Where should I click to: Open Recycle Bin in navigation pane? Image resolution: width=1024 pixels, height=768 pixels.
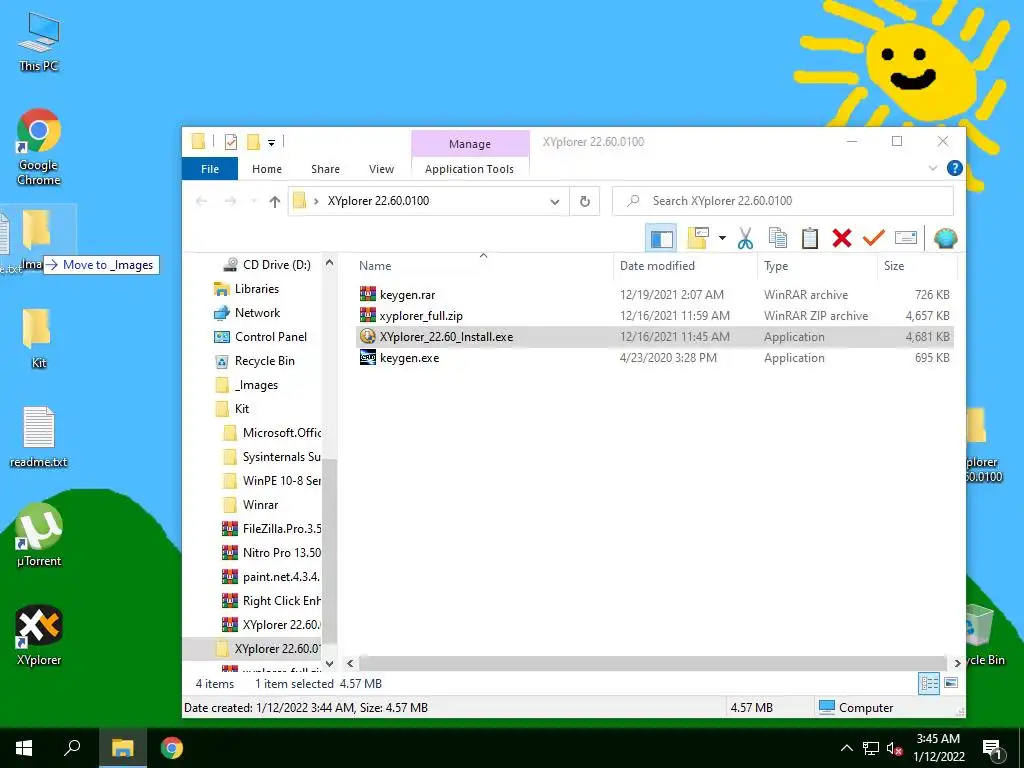click(255, 361)
